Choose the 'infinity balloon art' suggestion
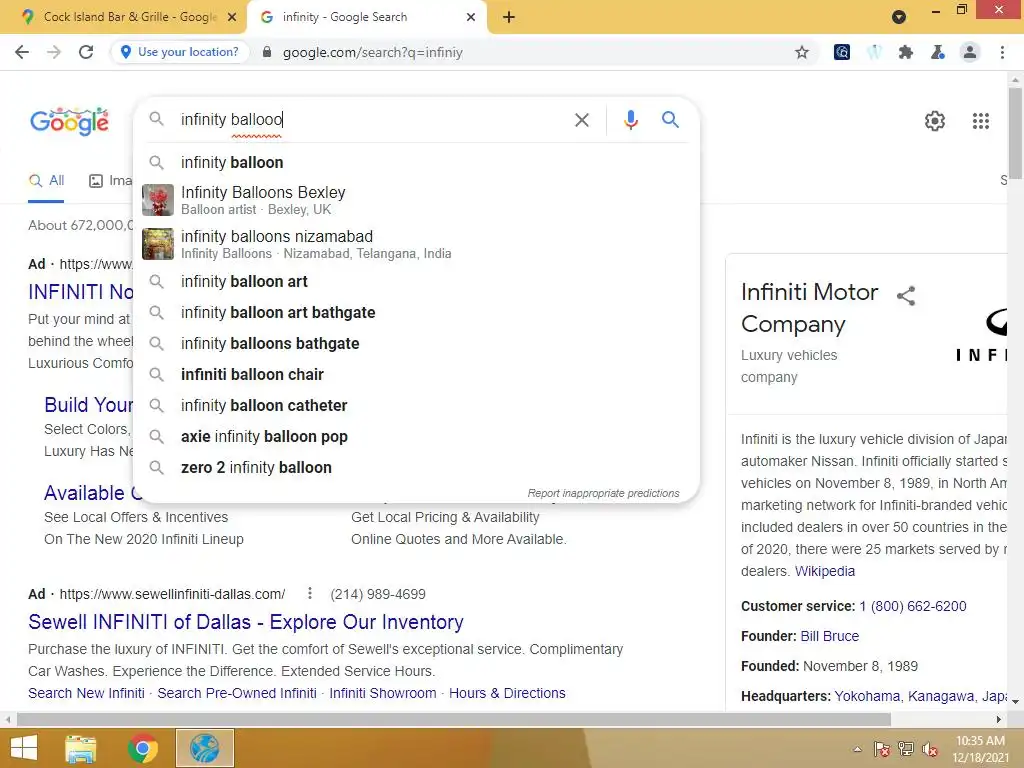 tap(416, 281)
